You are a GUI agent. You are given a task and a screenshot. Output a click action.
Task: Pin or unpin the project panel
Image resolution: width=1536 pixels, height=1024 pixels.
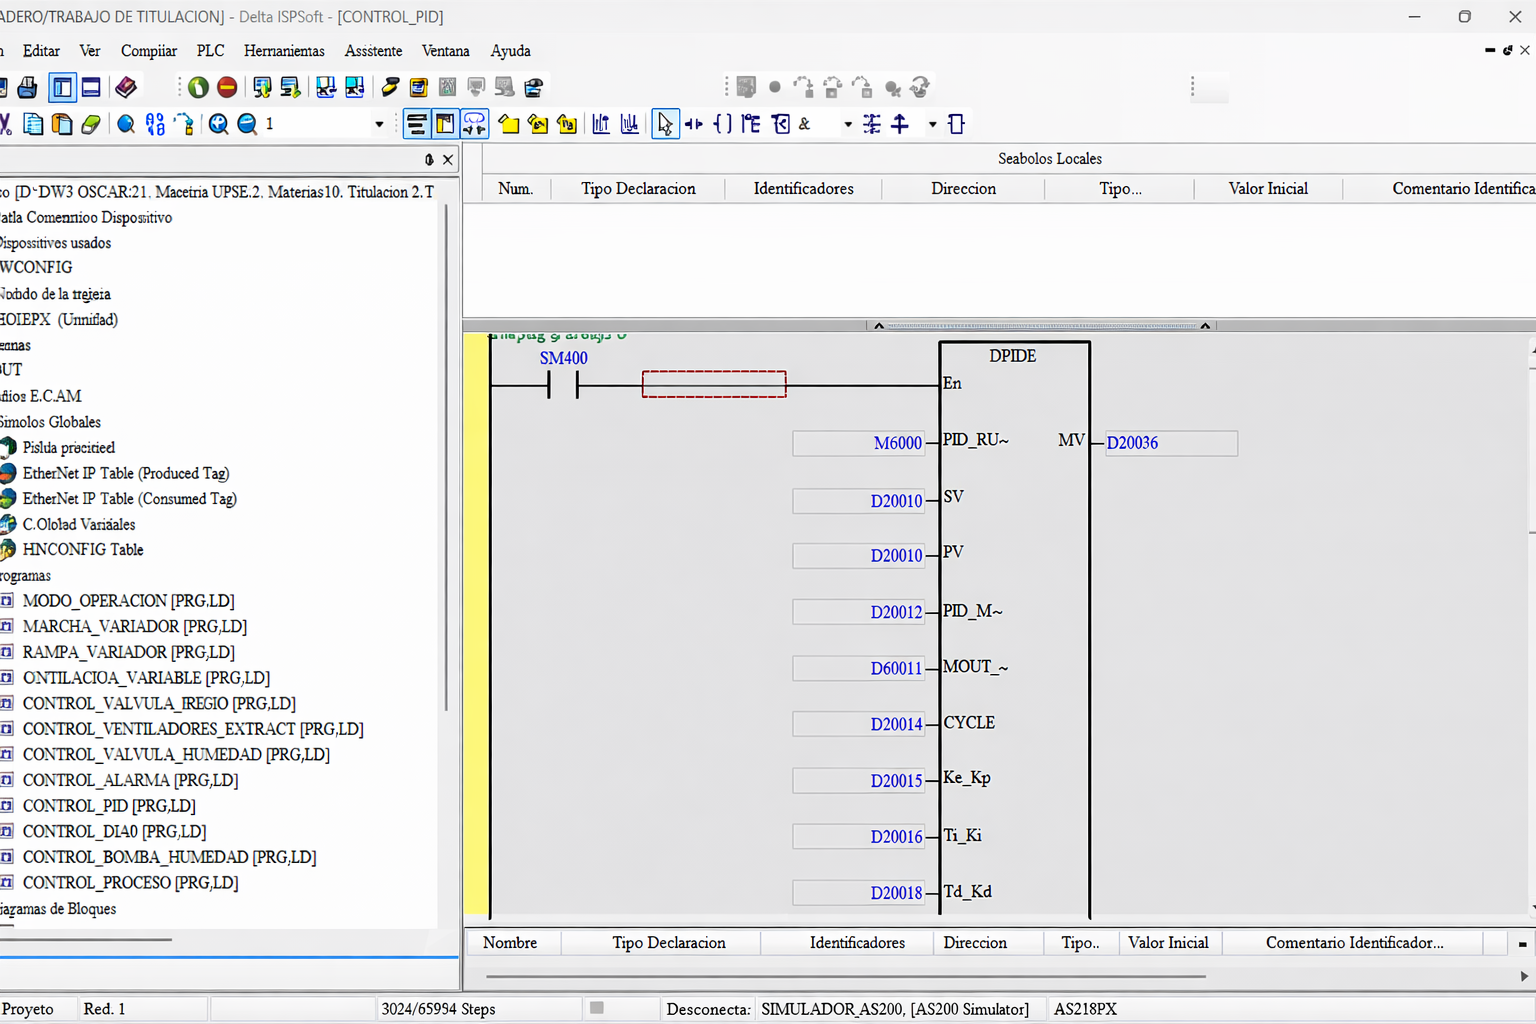(x=429, y=160)
